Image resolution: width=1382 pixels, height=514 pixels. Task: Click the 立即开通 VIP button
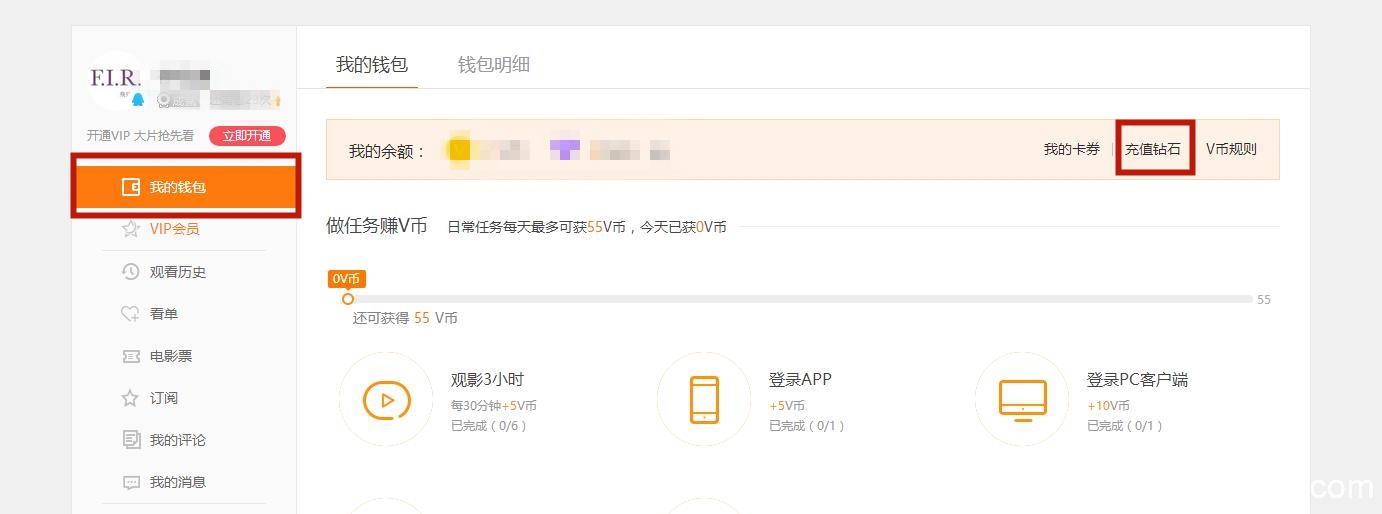[x=247, y=136]
